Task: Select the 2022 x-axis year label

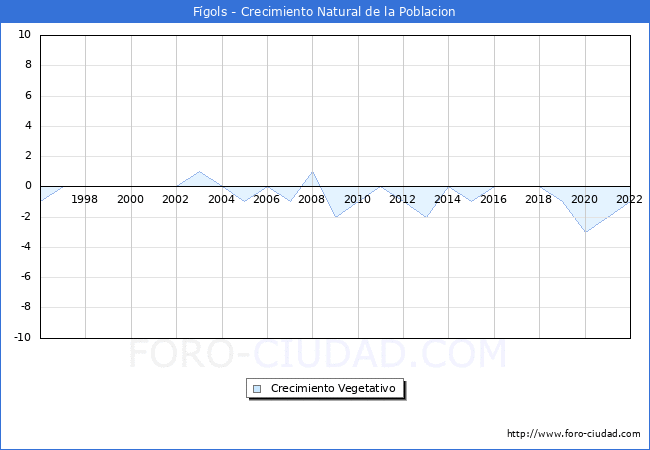Action: pyautogui.click(x=629, y=199)
